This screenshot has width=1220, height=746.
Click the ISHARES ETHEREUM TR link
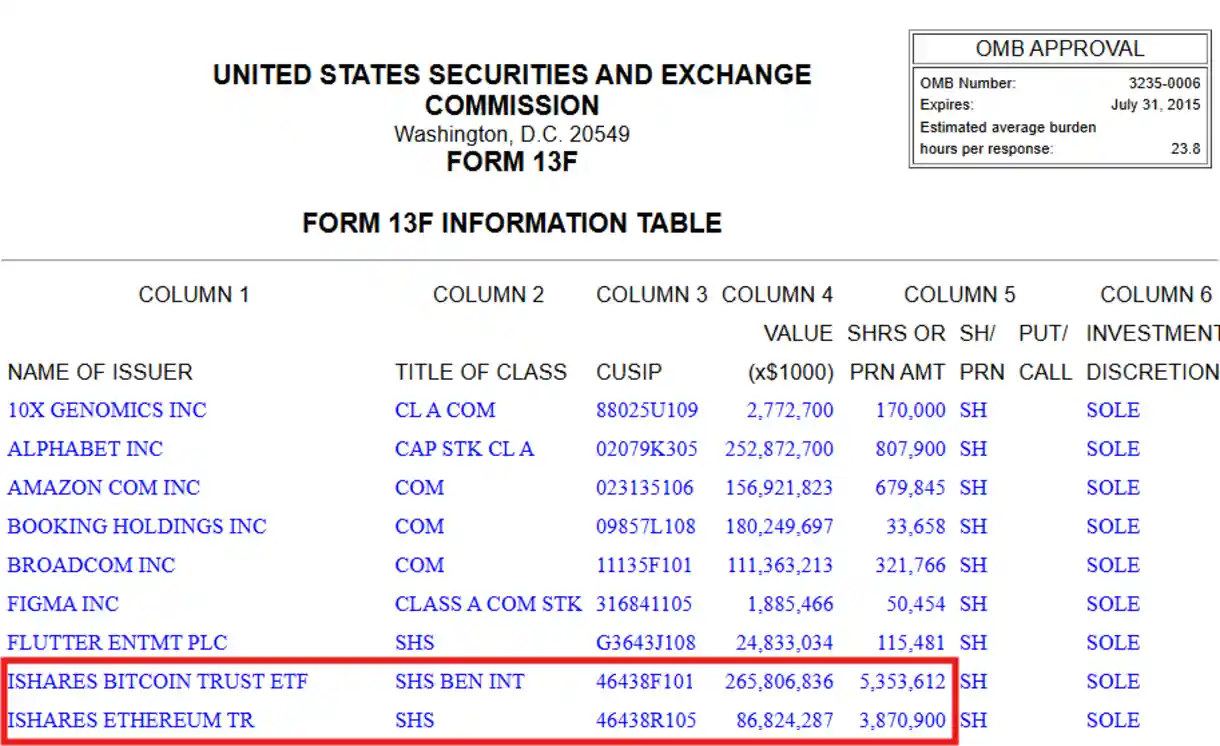click(130, 720)
